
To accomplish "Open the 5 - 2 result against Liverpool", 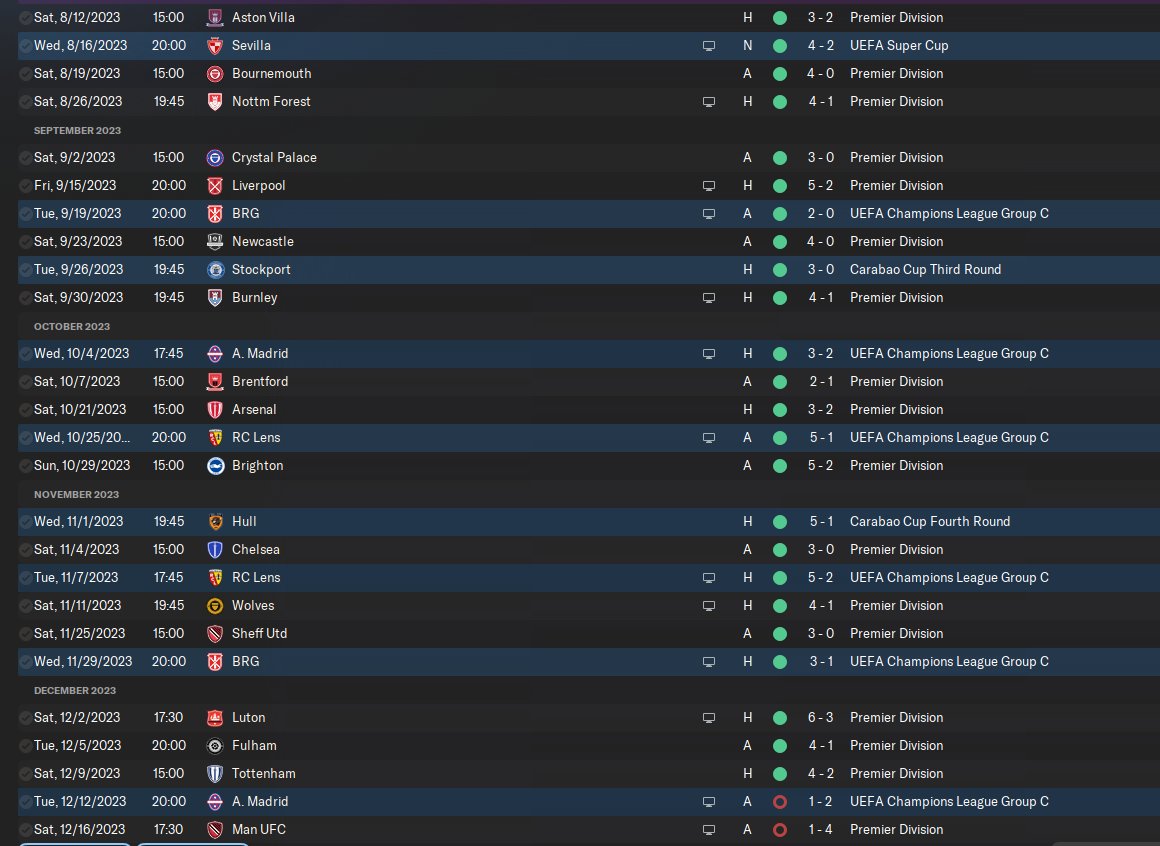I will [x=820, y=186].
